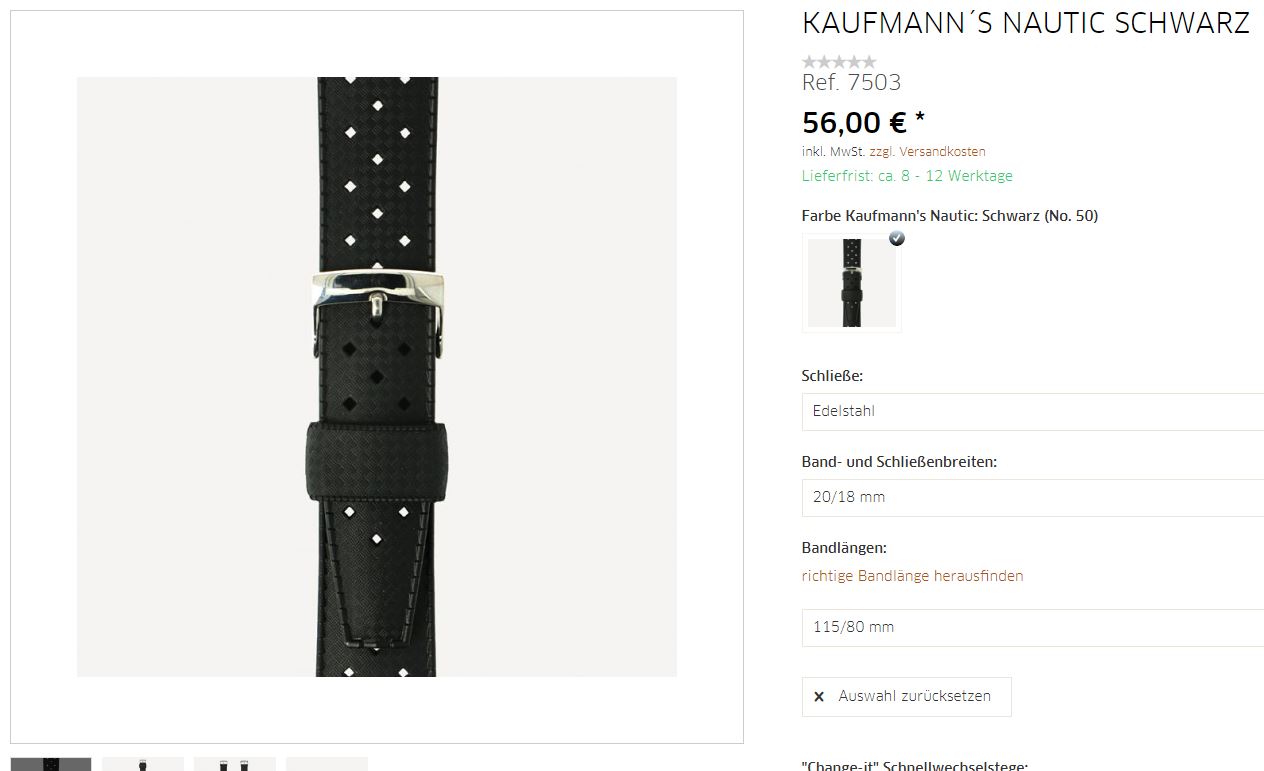Click the main watch strap product image
Image resolution: width=1264 pixels, height=771 pixels.
pyautogui.click(x=377, y=377)
